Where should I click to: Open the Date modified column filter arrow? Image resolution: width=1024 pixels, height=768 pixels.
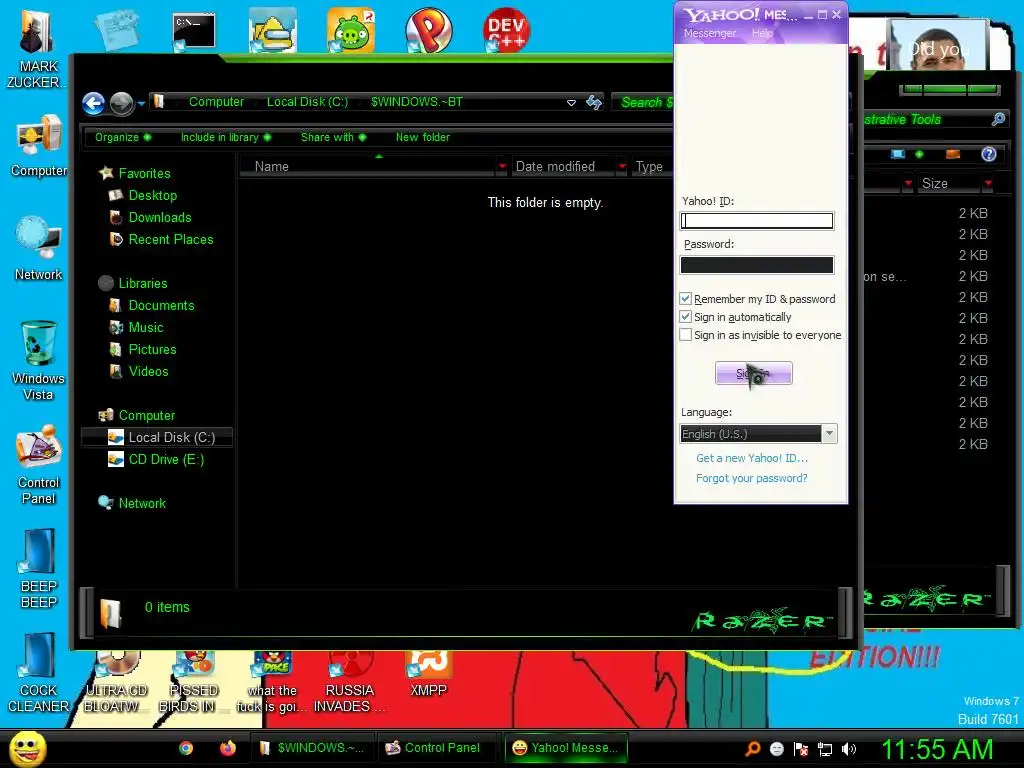point(622,167)
